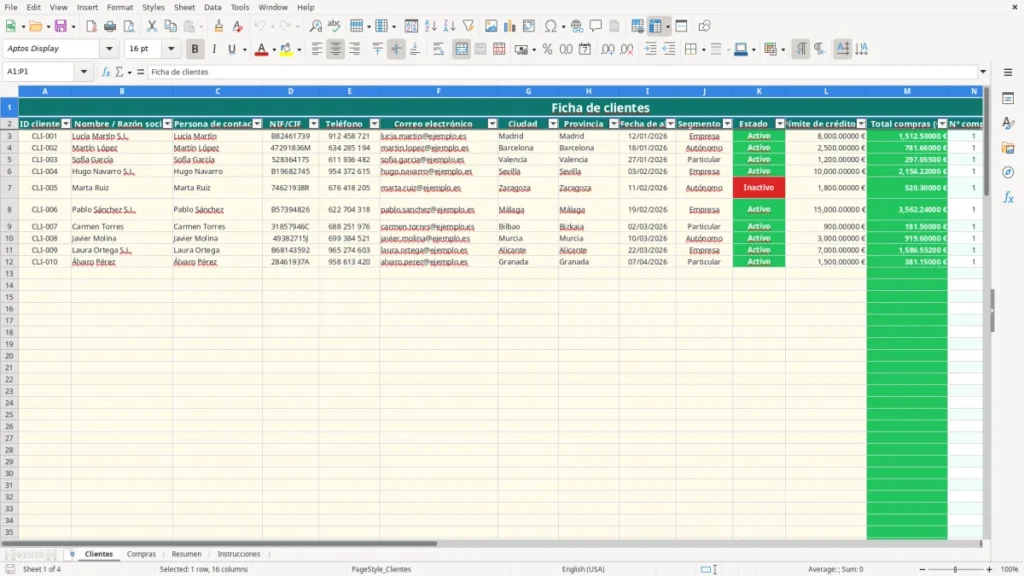Copy the selection using the Copy icon
1024x576 pixels.
pos(170,26)
